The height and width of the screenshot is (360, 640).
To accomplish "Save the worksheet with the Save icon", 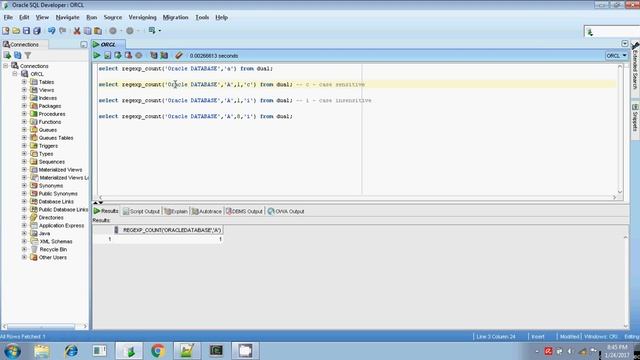I will (x=26, y=31).
